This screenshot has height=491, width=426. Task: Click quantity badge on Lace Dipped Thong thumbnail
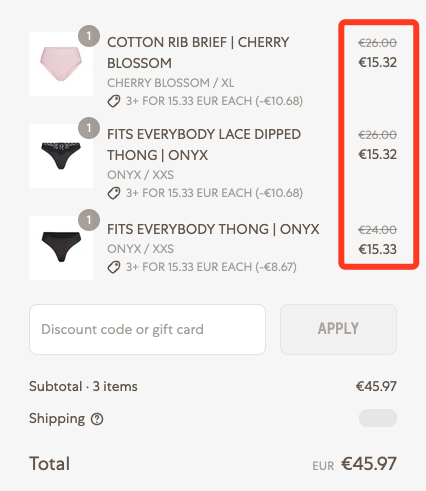pos(89,128)
